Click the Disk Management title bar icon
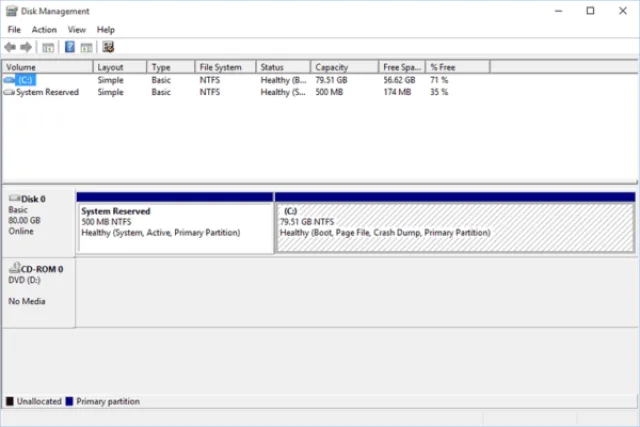Screen dimensions: 640x427 [11, 11]
